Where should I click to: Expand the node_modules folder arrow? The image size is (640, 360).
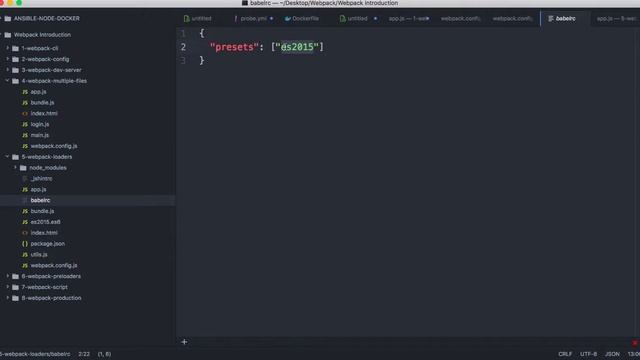(x=15, y=168)
